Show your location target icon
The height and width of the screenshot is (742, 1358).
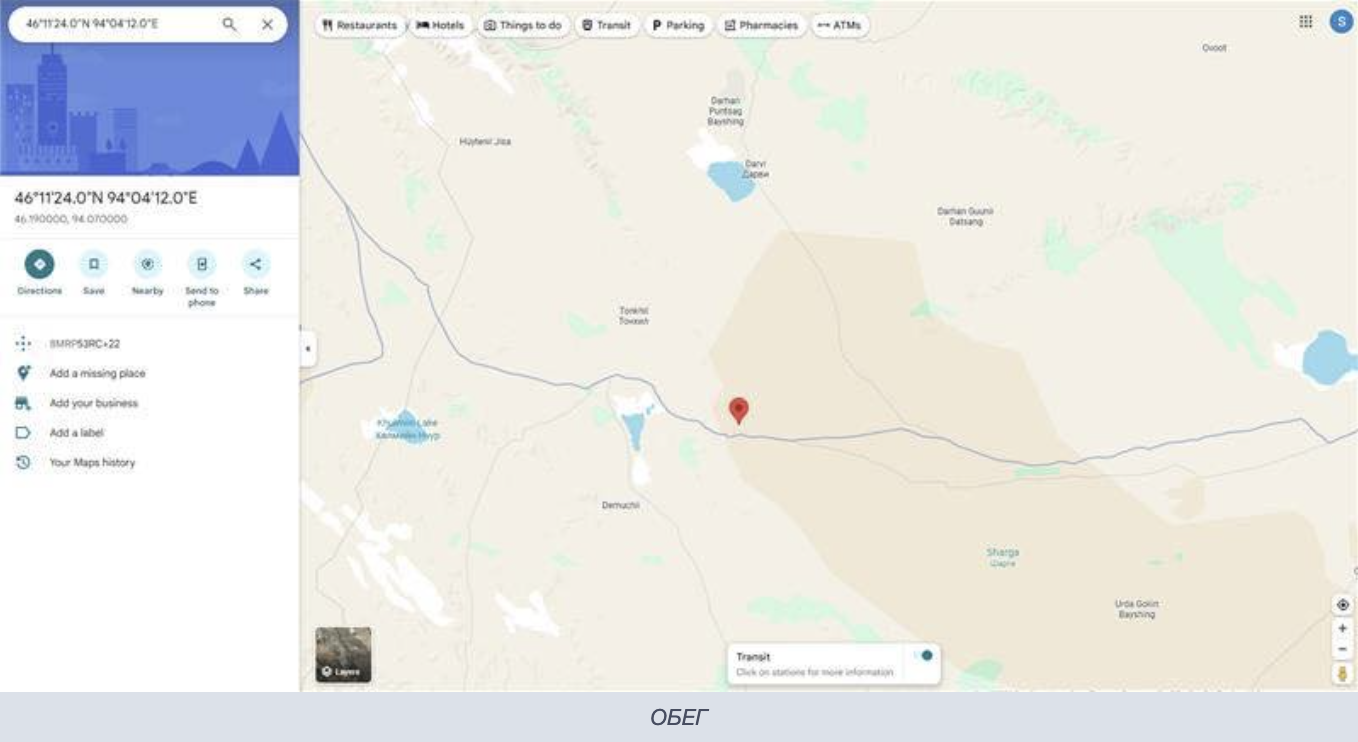pyautogui.click(x=1342, y=605)
